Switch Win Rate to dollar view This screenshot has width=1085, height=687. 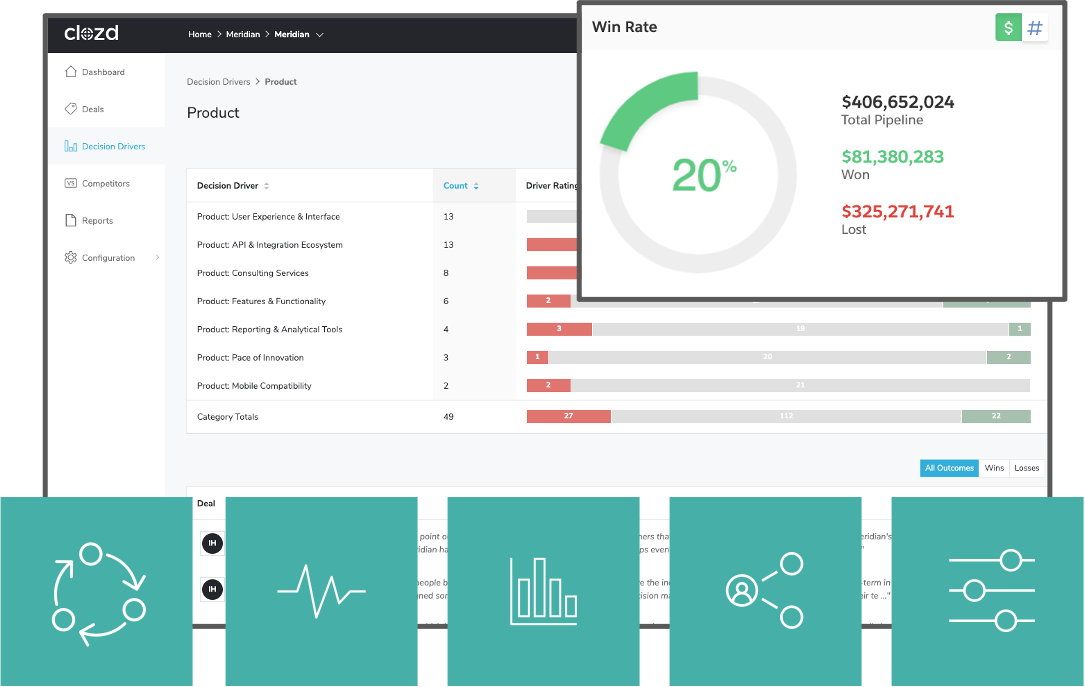[1008, 28]
